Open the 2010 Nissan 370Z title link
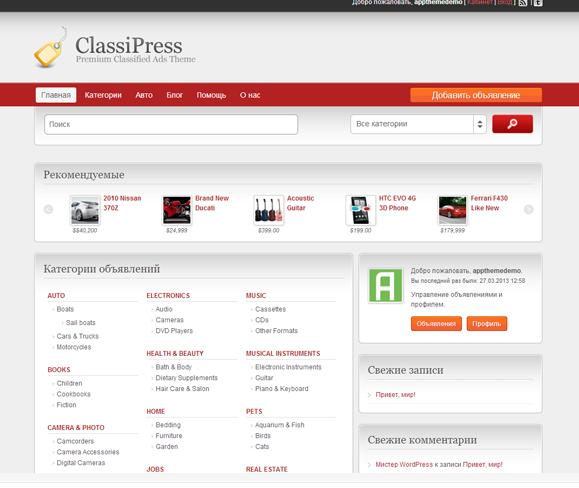 [122, 203]
